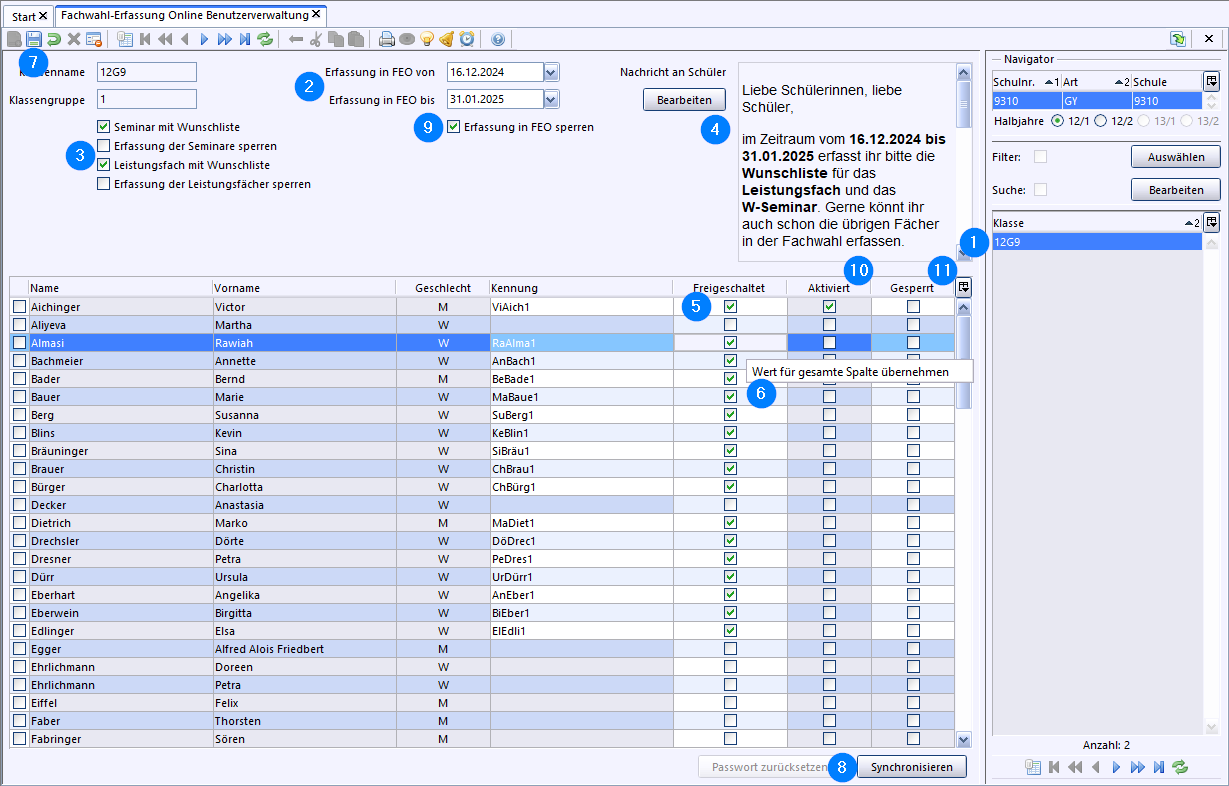Viewport: 1229px width, 786px height.
Task: Click the Synchronisieren button
Action: click(912, 767)
